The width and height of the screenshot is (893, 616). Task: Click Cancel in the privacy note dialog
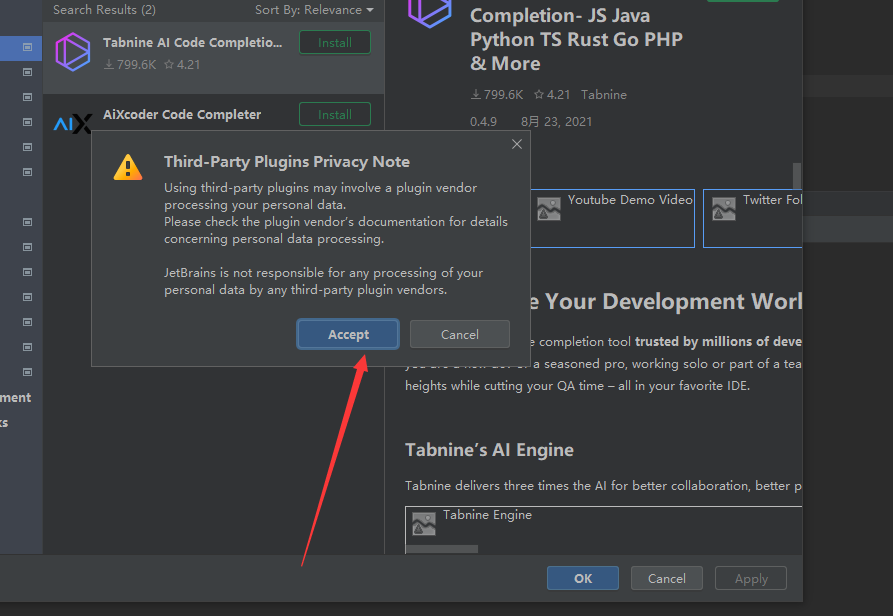(x=460, y=334)
